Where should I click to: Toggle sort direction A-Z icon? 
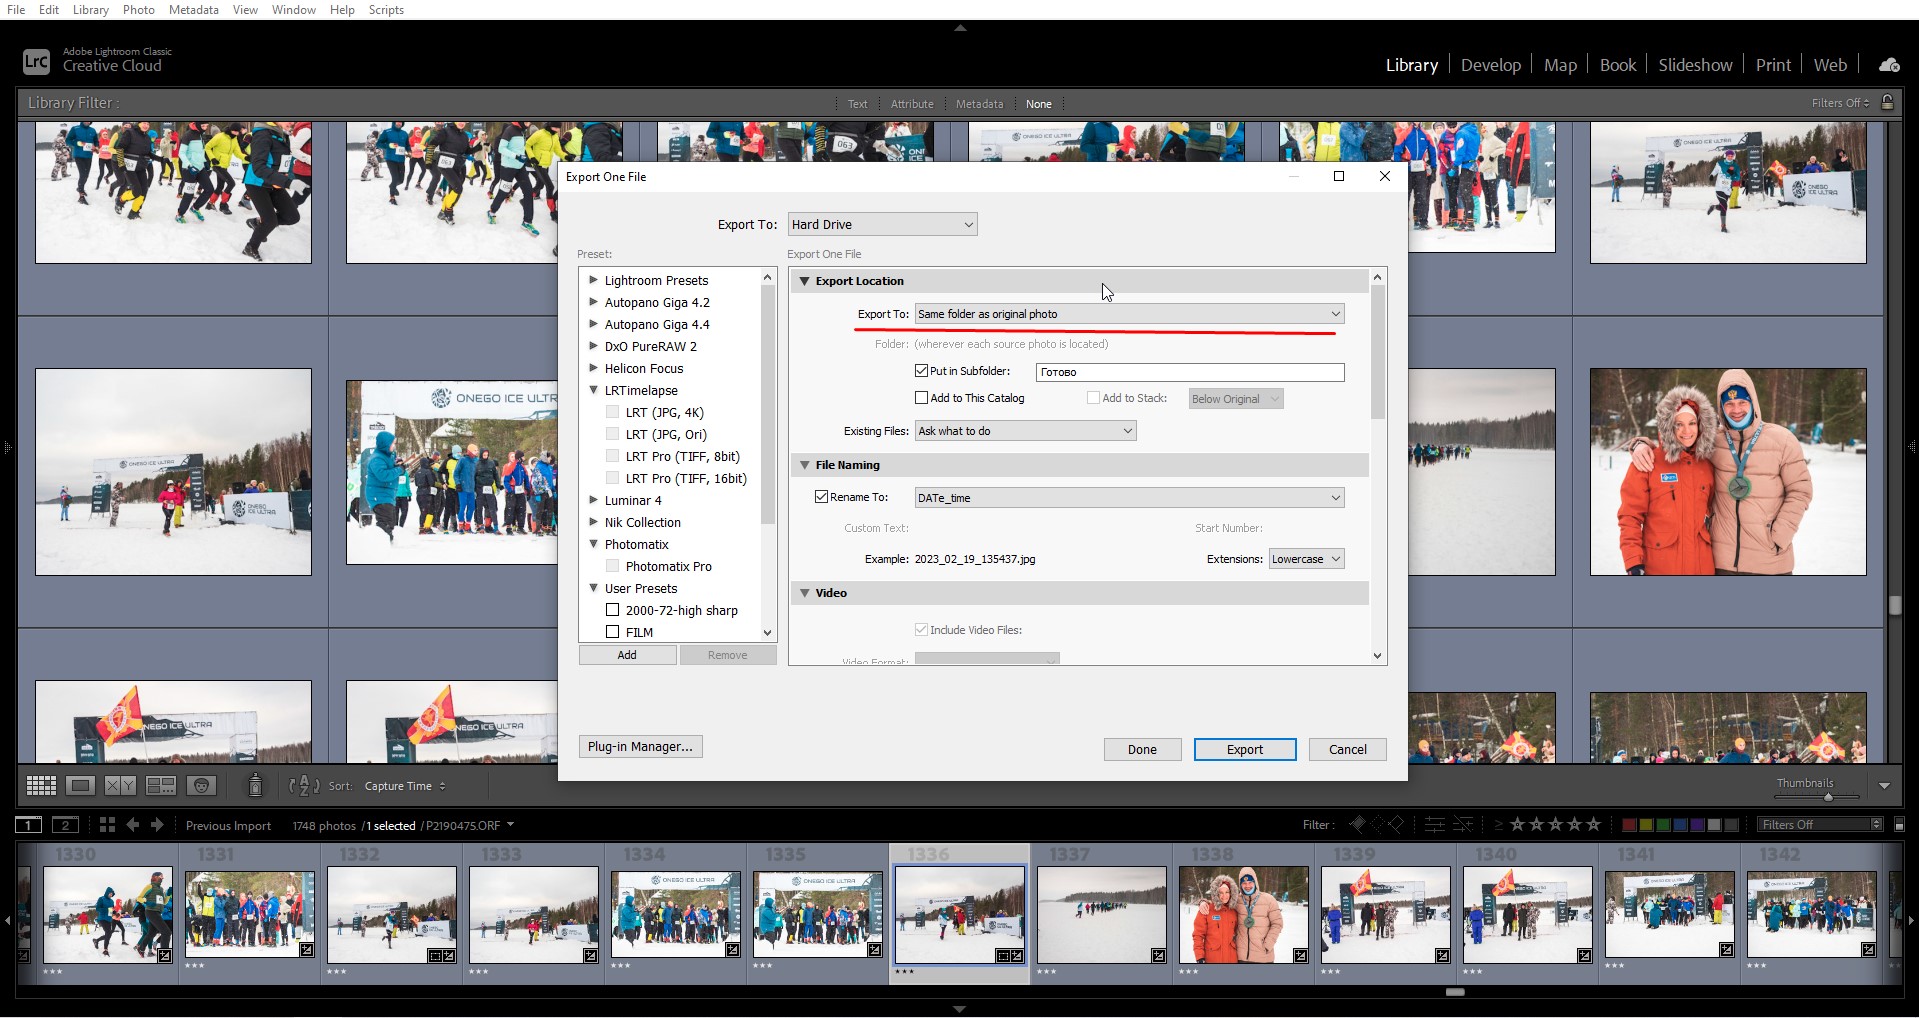click(x=304, y=786)
